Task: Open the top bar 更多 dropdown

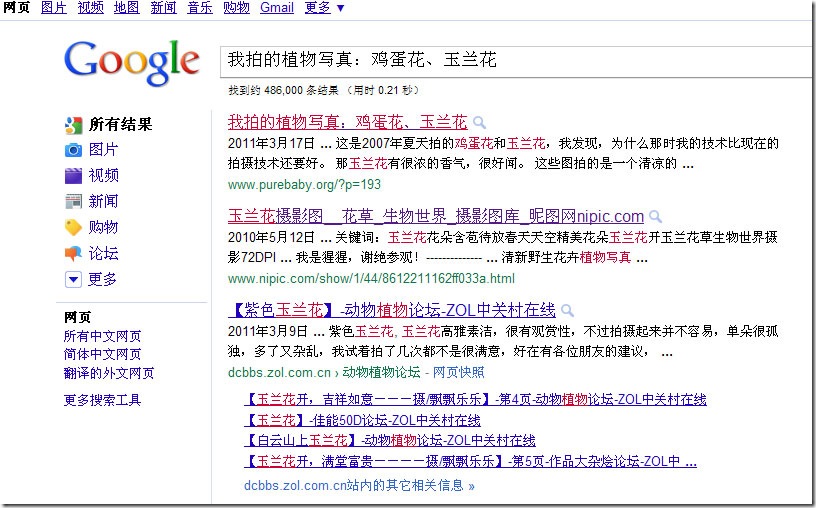Action: (x=324, y=8)
